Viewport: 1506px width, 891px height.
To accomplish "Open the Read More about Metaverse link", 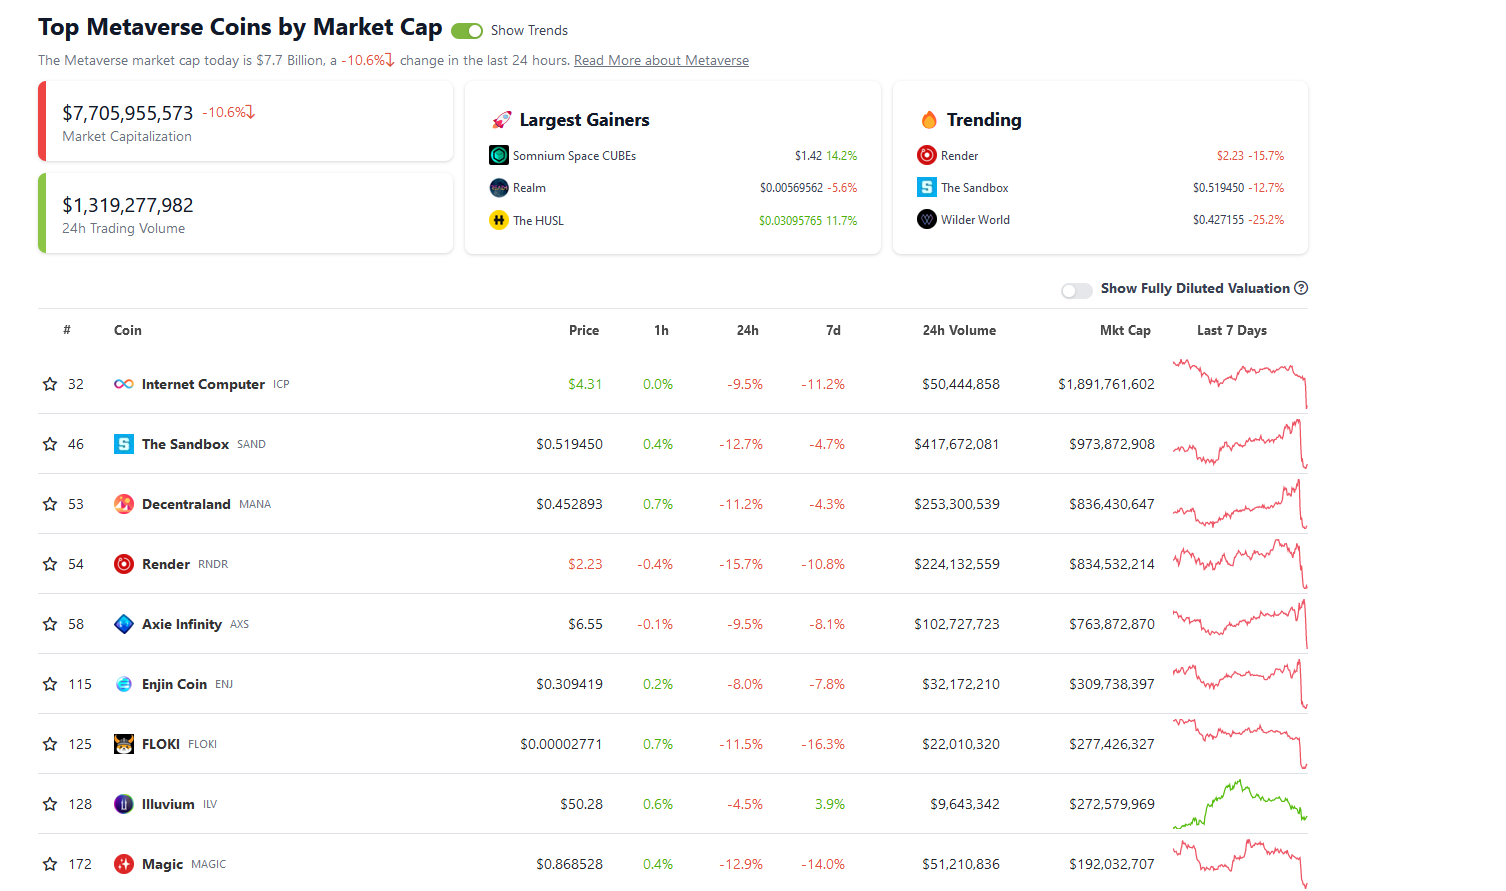I will tap(661, 60).
